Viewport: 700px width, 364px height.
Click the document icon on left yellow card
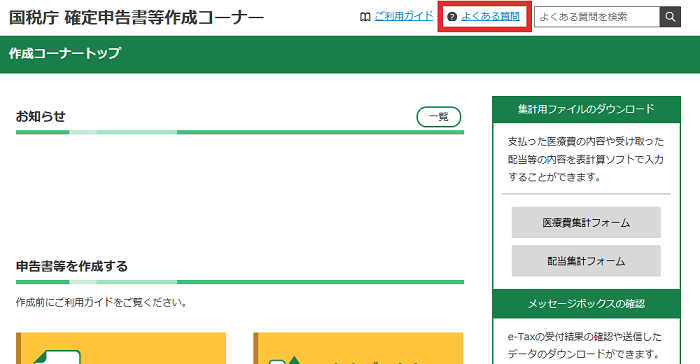(x=58, y=357)
